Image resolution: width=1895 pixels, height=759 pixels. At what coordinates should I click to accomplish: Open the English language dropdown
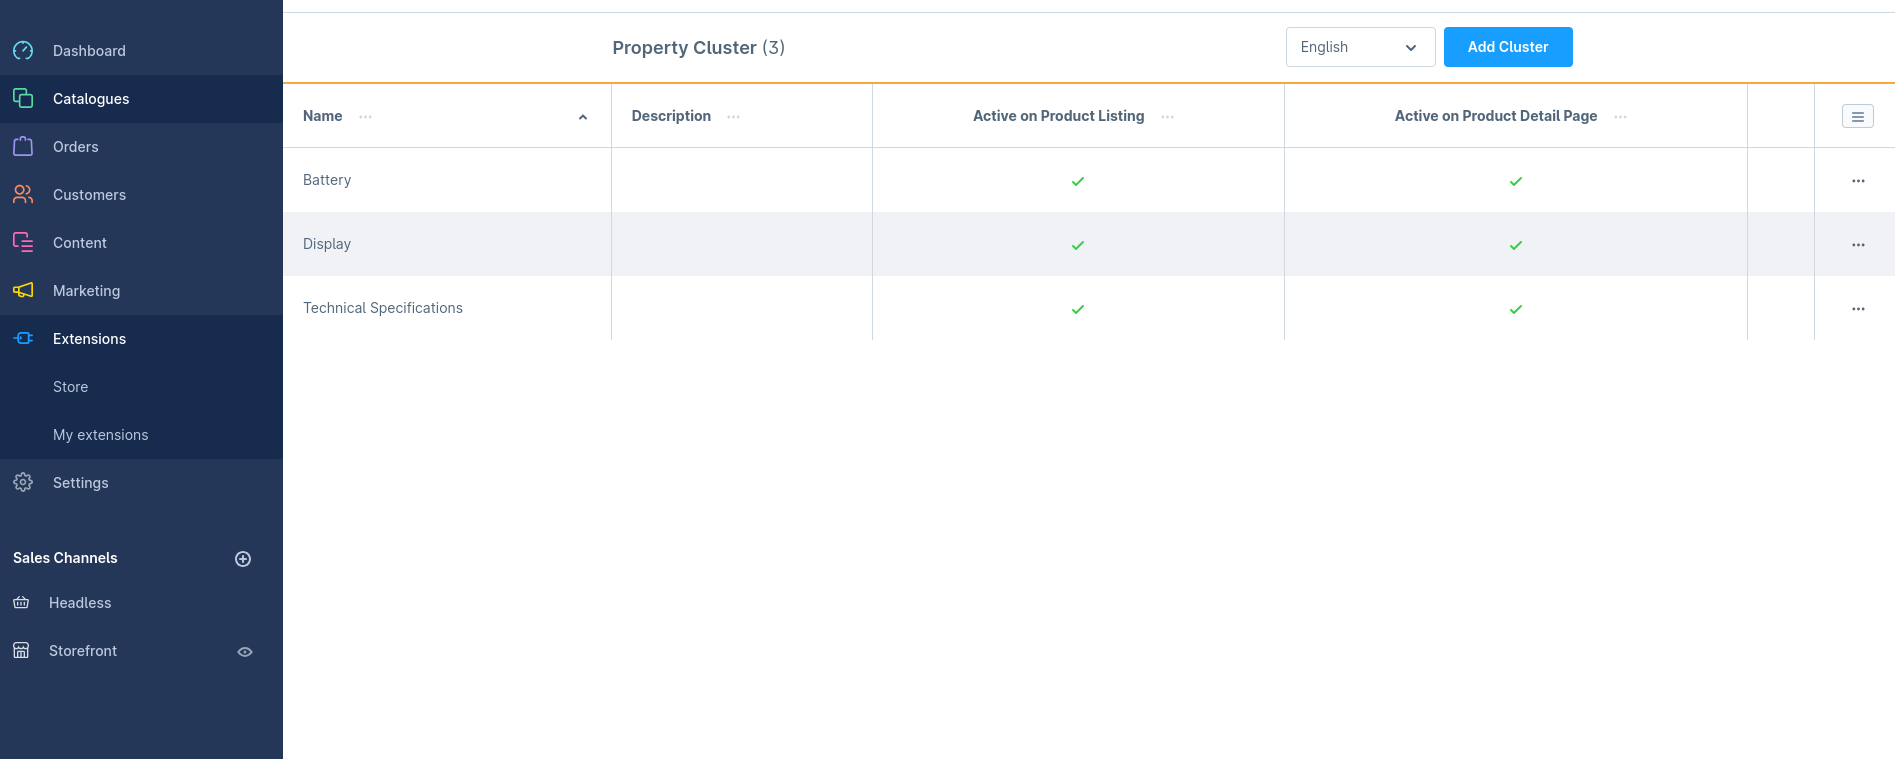[1360, 47]
